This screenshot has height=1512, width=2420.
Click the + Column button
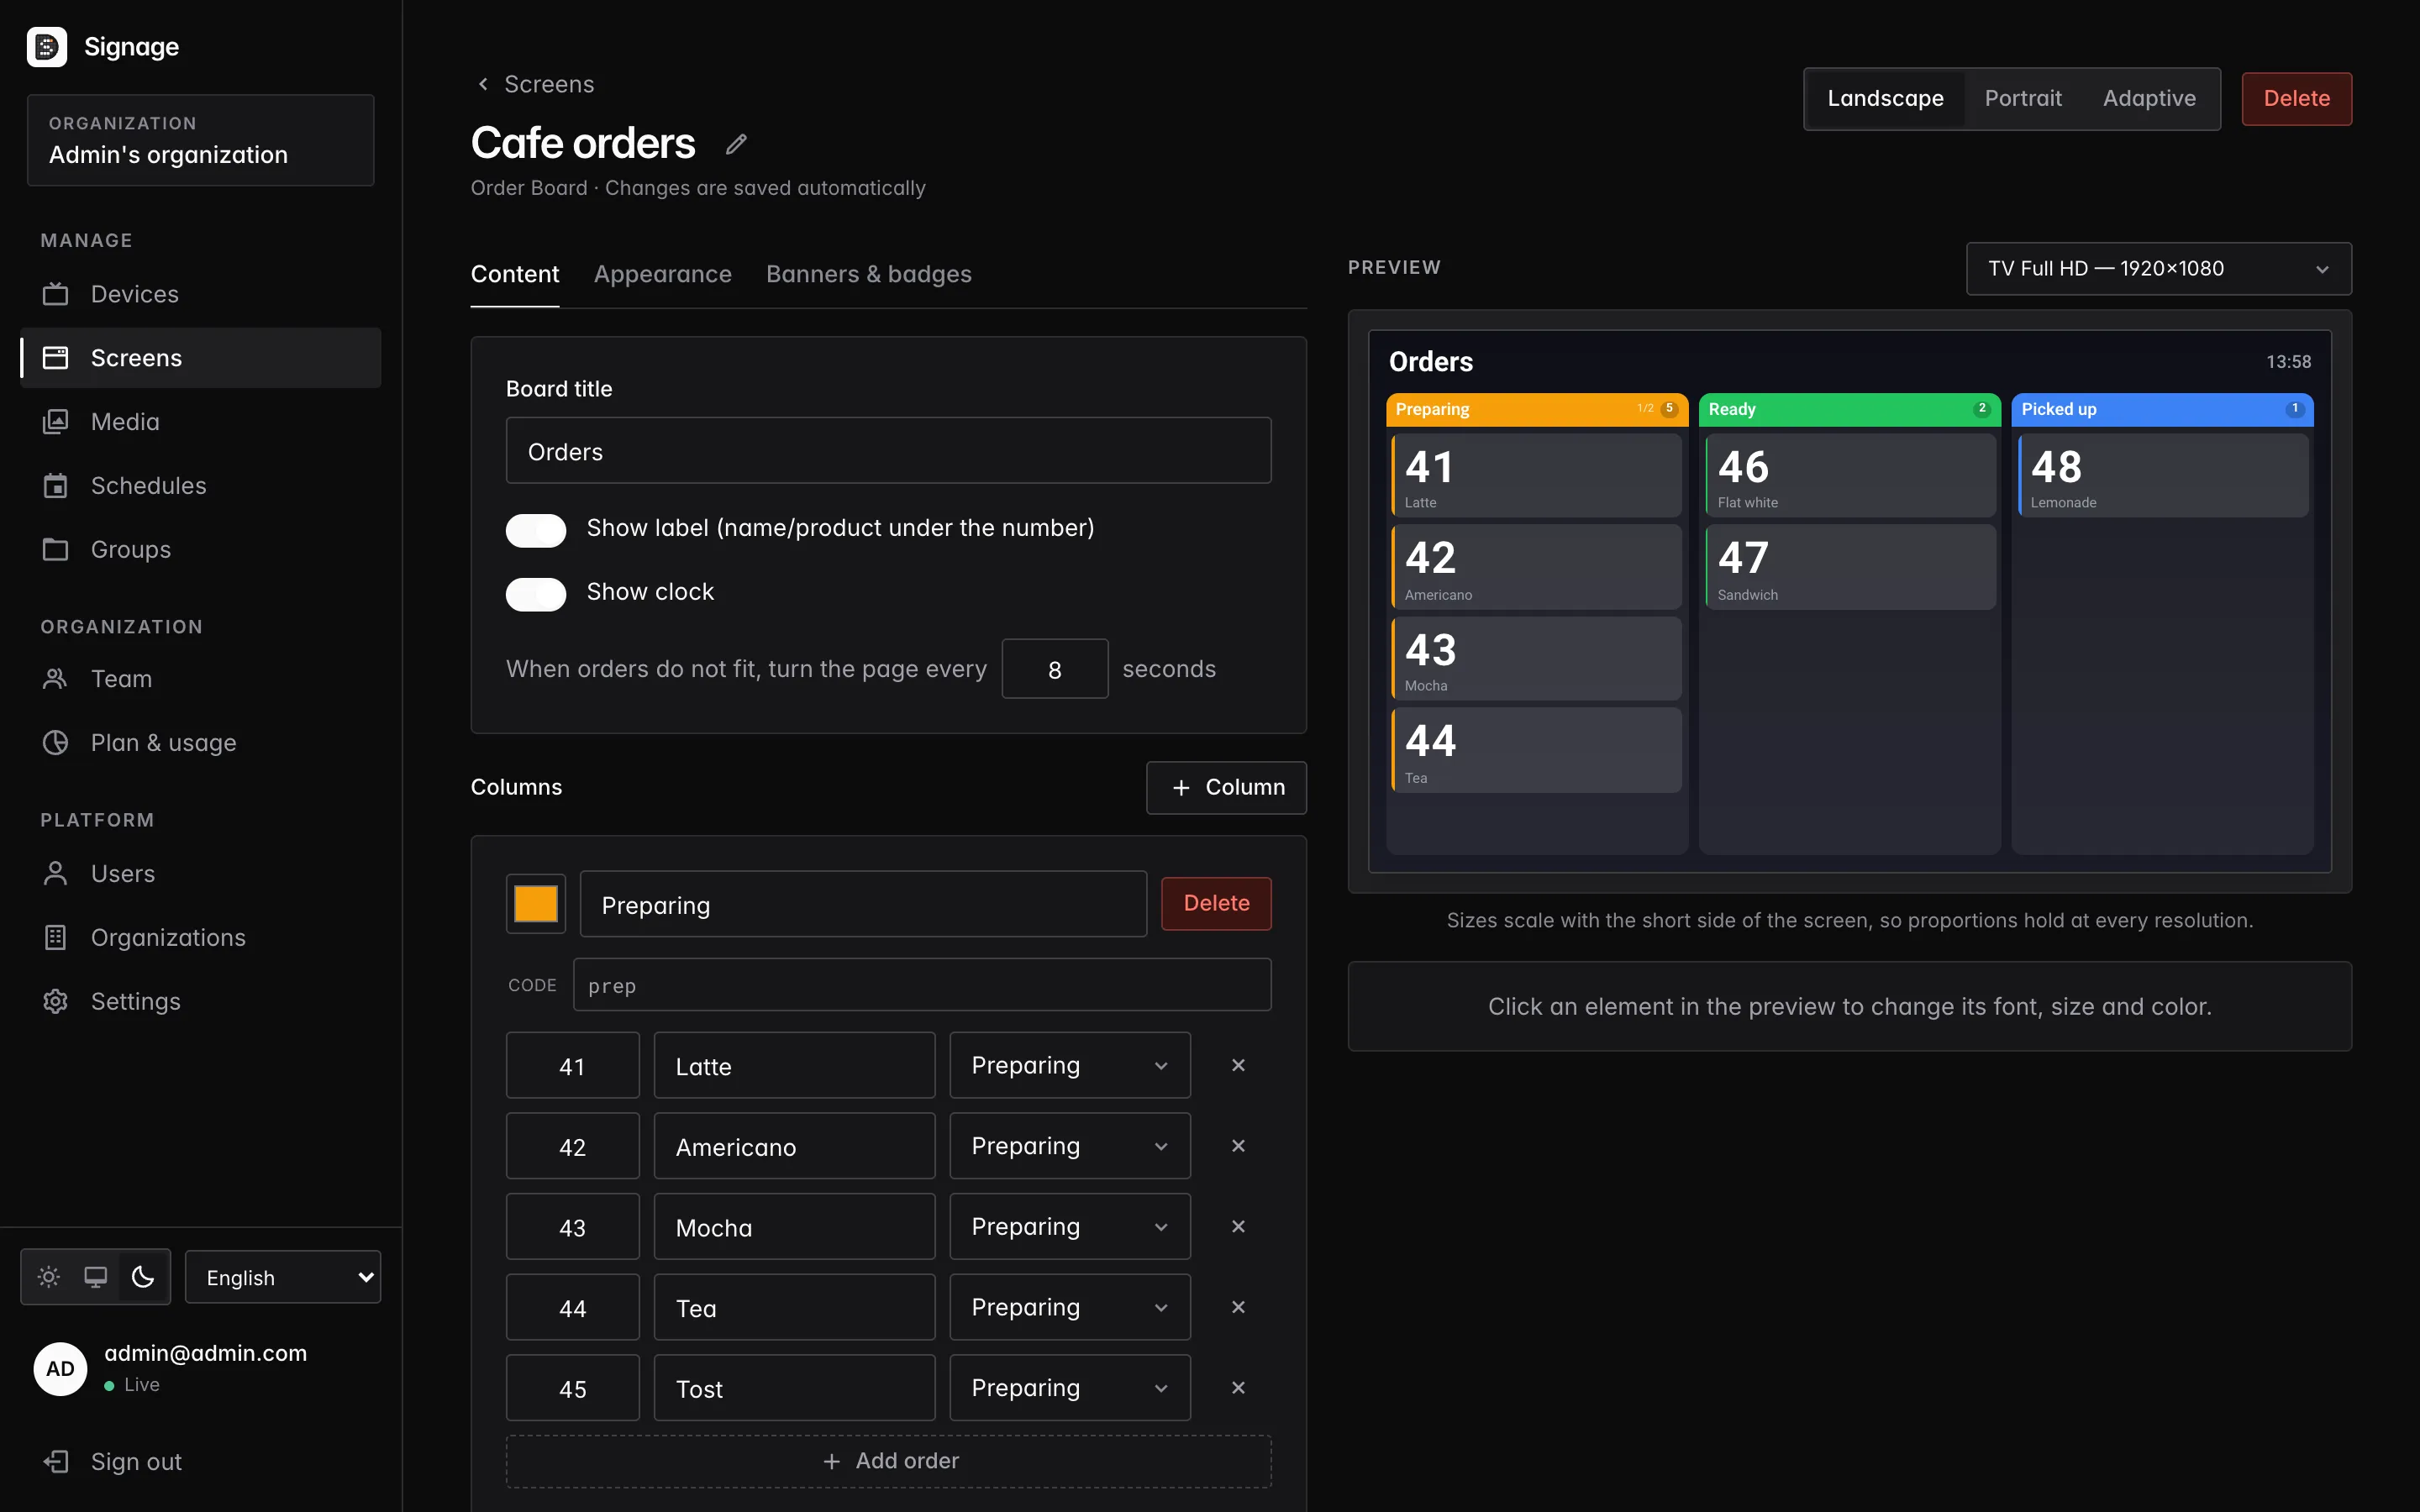(x=1226, y=788)
